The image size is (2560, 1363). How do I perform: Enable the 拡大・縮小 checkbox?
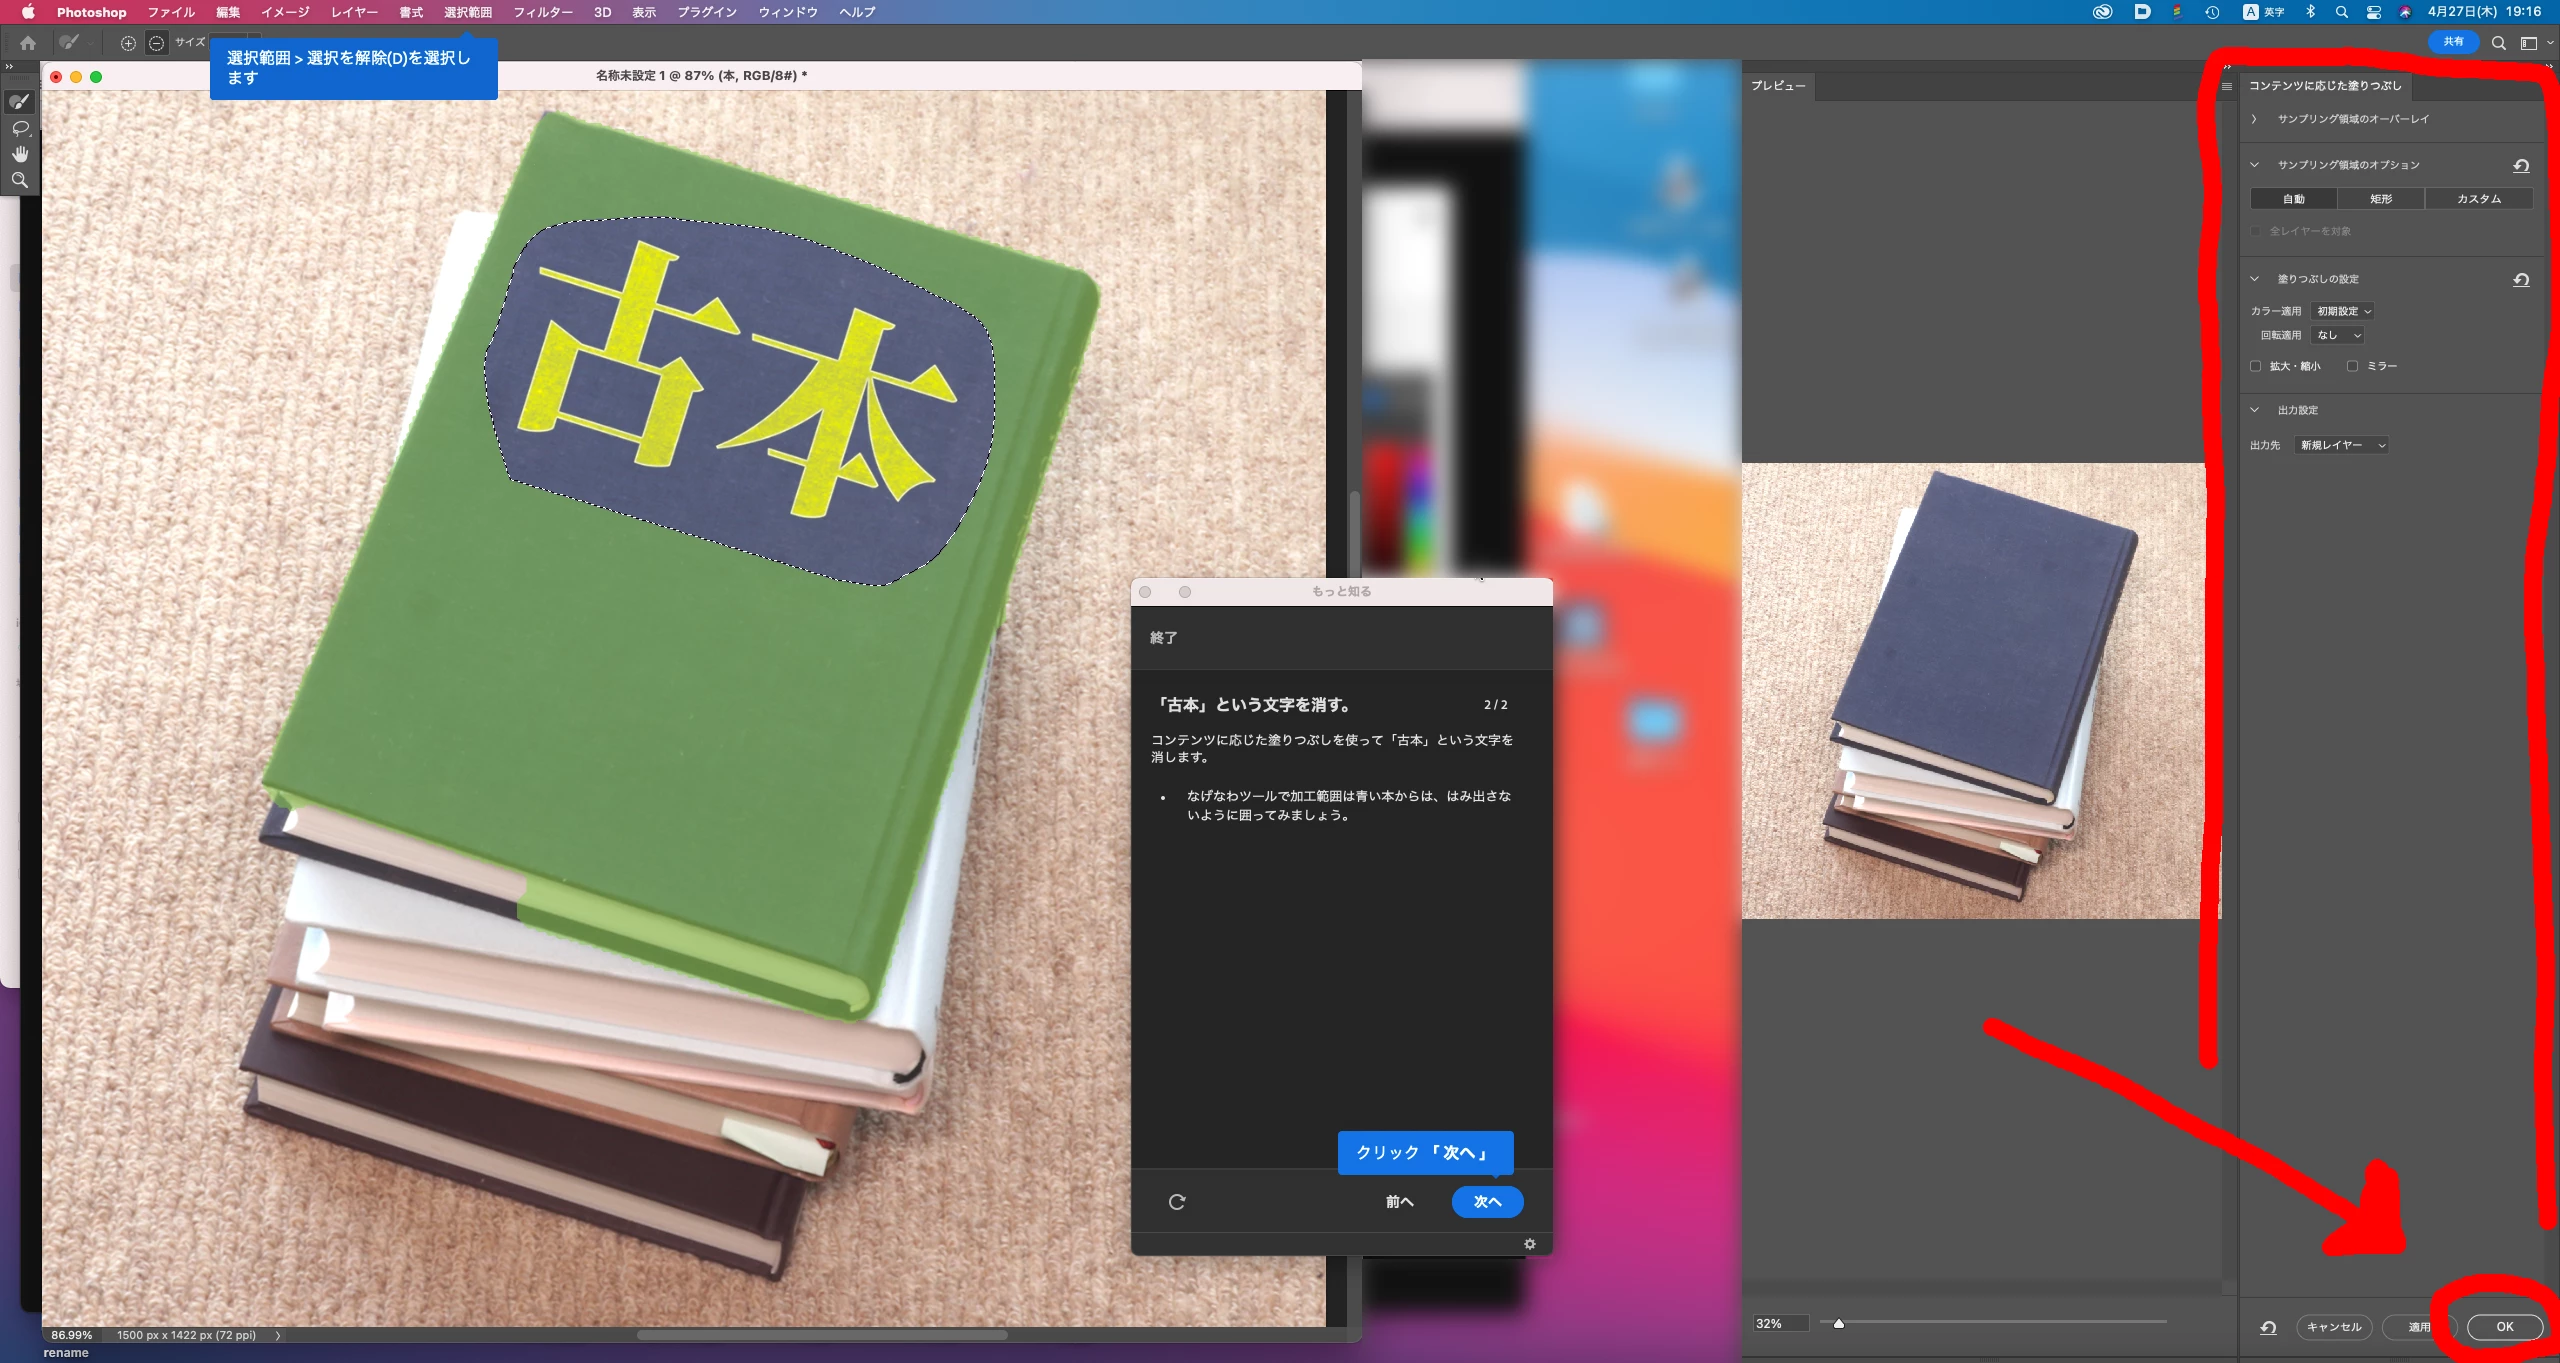click(x=2256, y=366)
